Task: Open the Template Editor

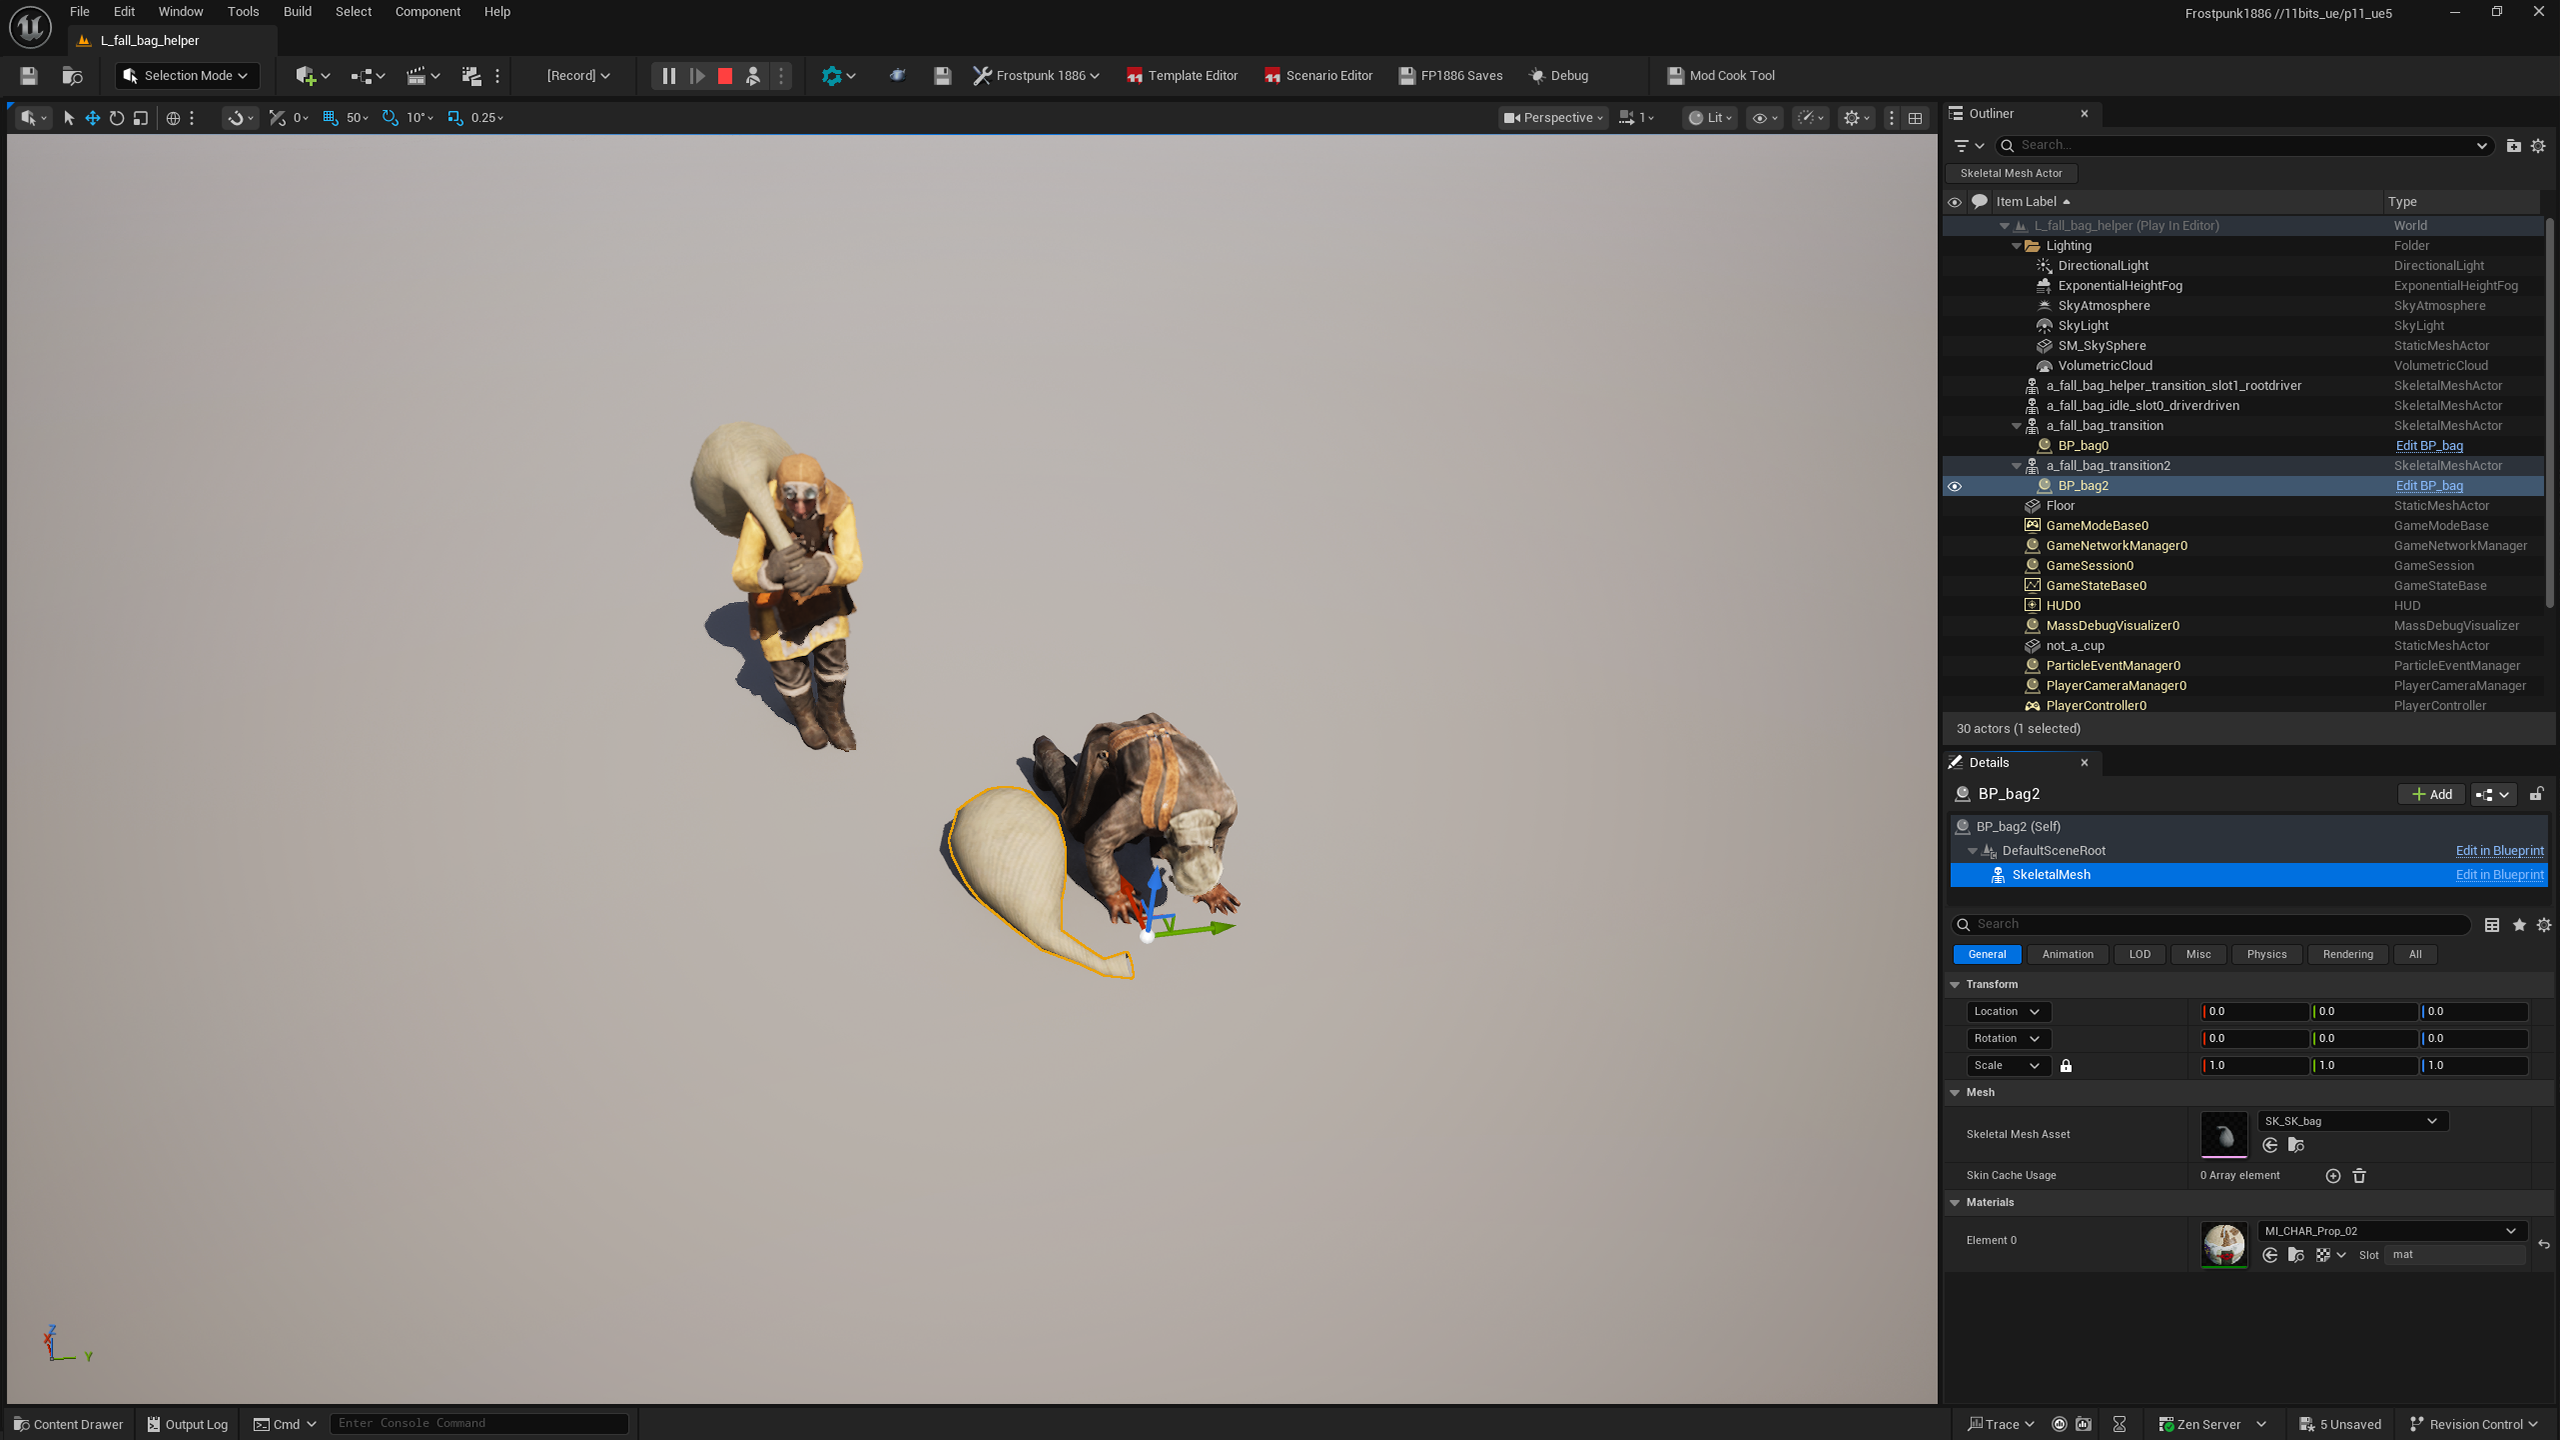Action: click(x=1182, y=76)
